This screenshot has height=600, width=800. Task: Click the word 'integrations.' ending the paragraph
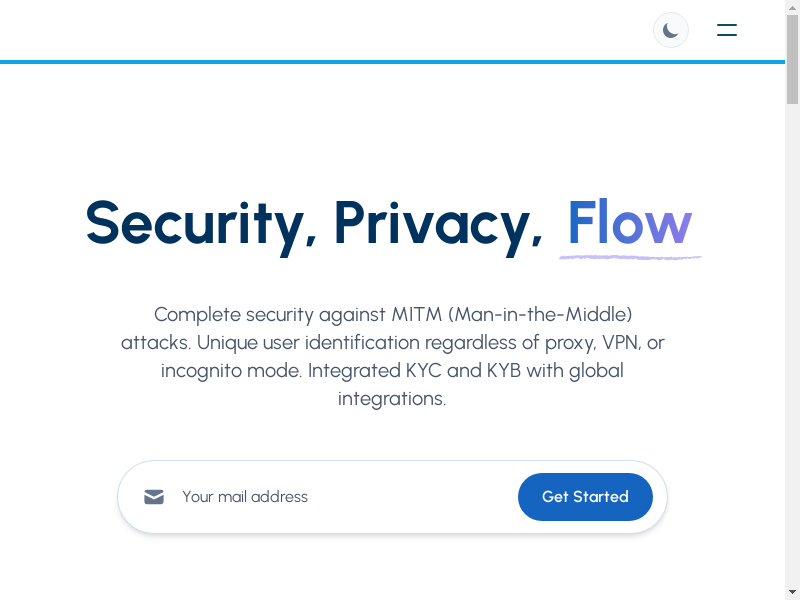tap(392, 398)
